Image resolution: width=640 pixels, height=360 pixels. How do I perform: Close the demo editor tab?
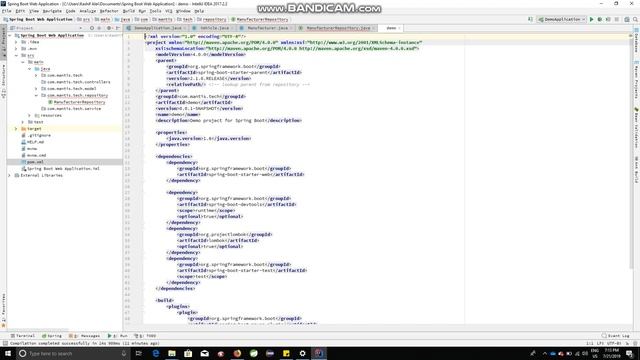[399, 28]
